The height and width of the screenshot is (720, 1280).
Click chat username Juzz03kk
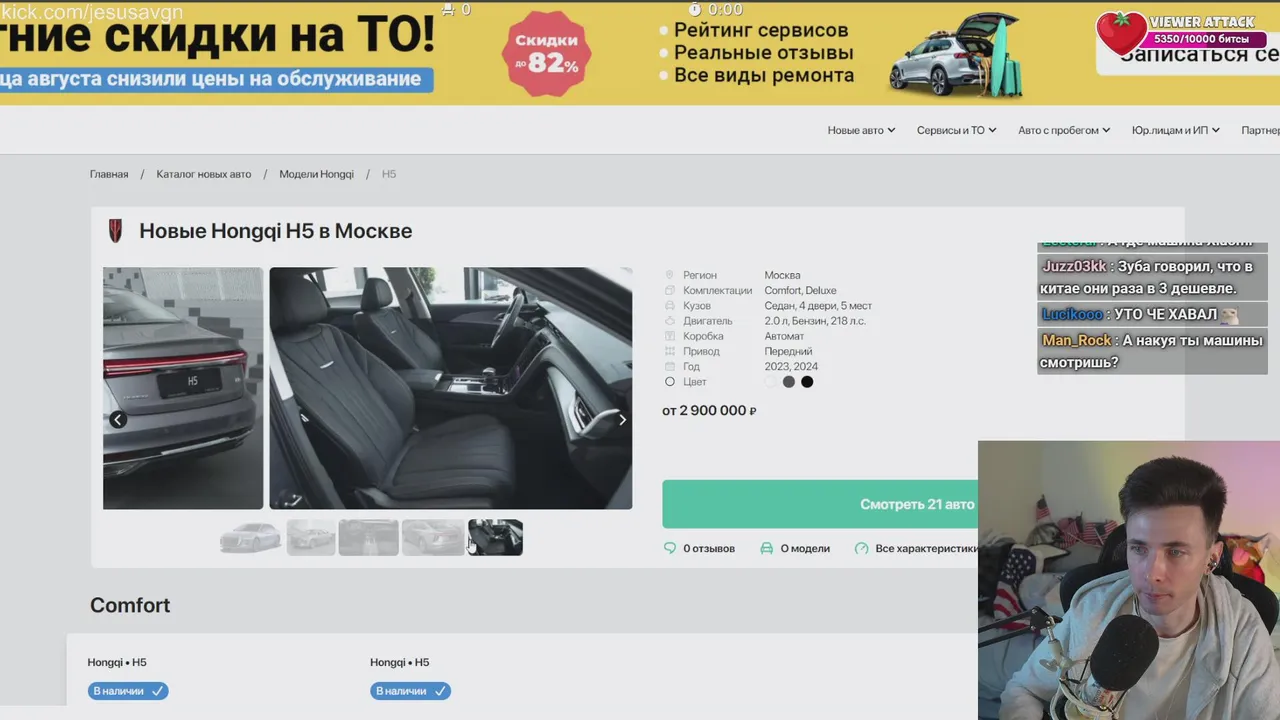tap(1074, 266)
